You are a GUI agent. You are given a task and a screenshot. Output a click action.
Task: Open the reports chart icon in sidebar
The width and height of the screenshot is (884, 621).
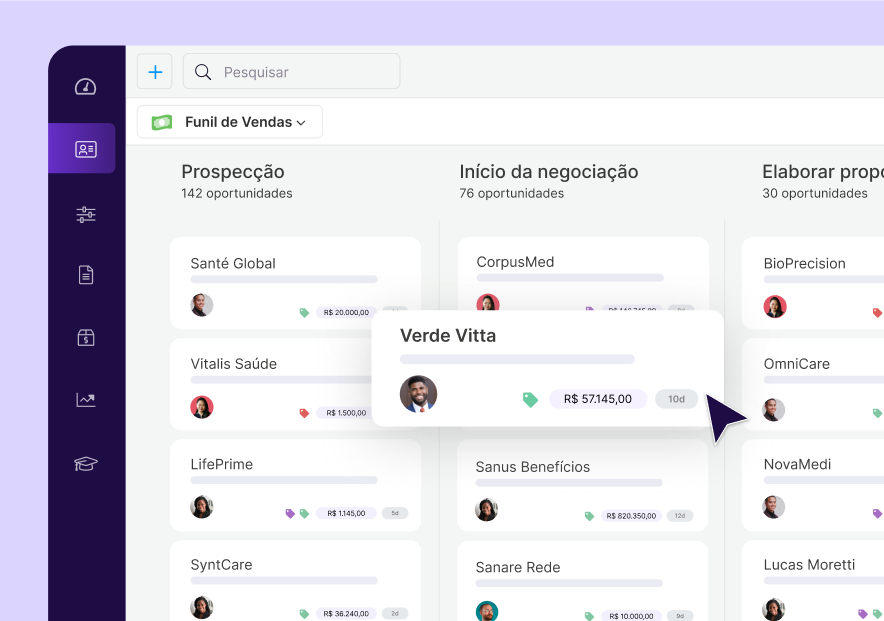pyautogui.click(x=86, y=400)
